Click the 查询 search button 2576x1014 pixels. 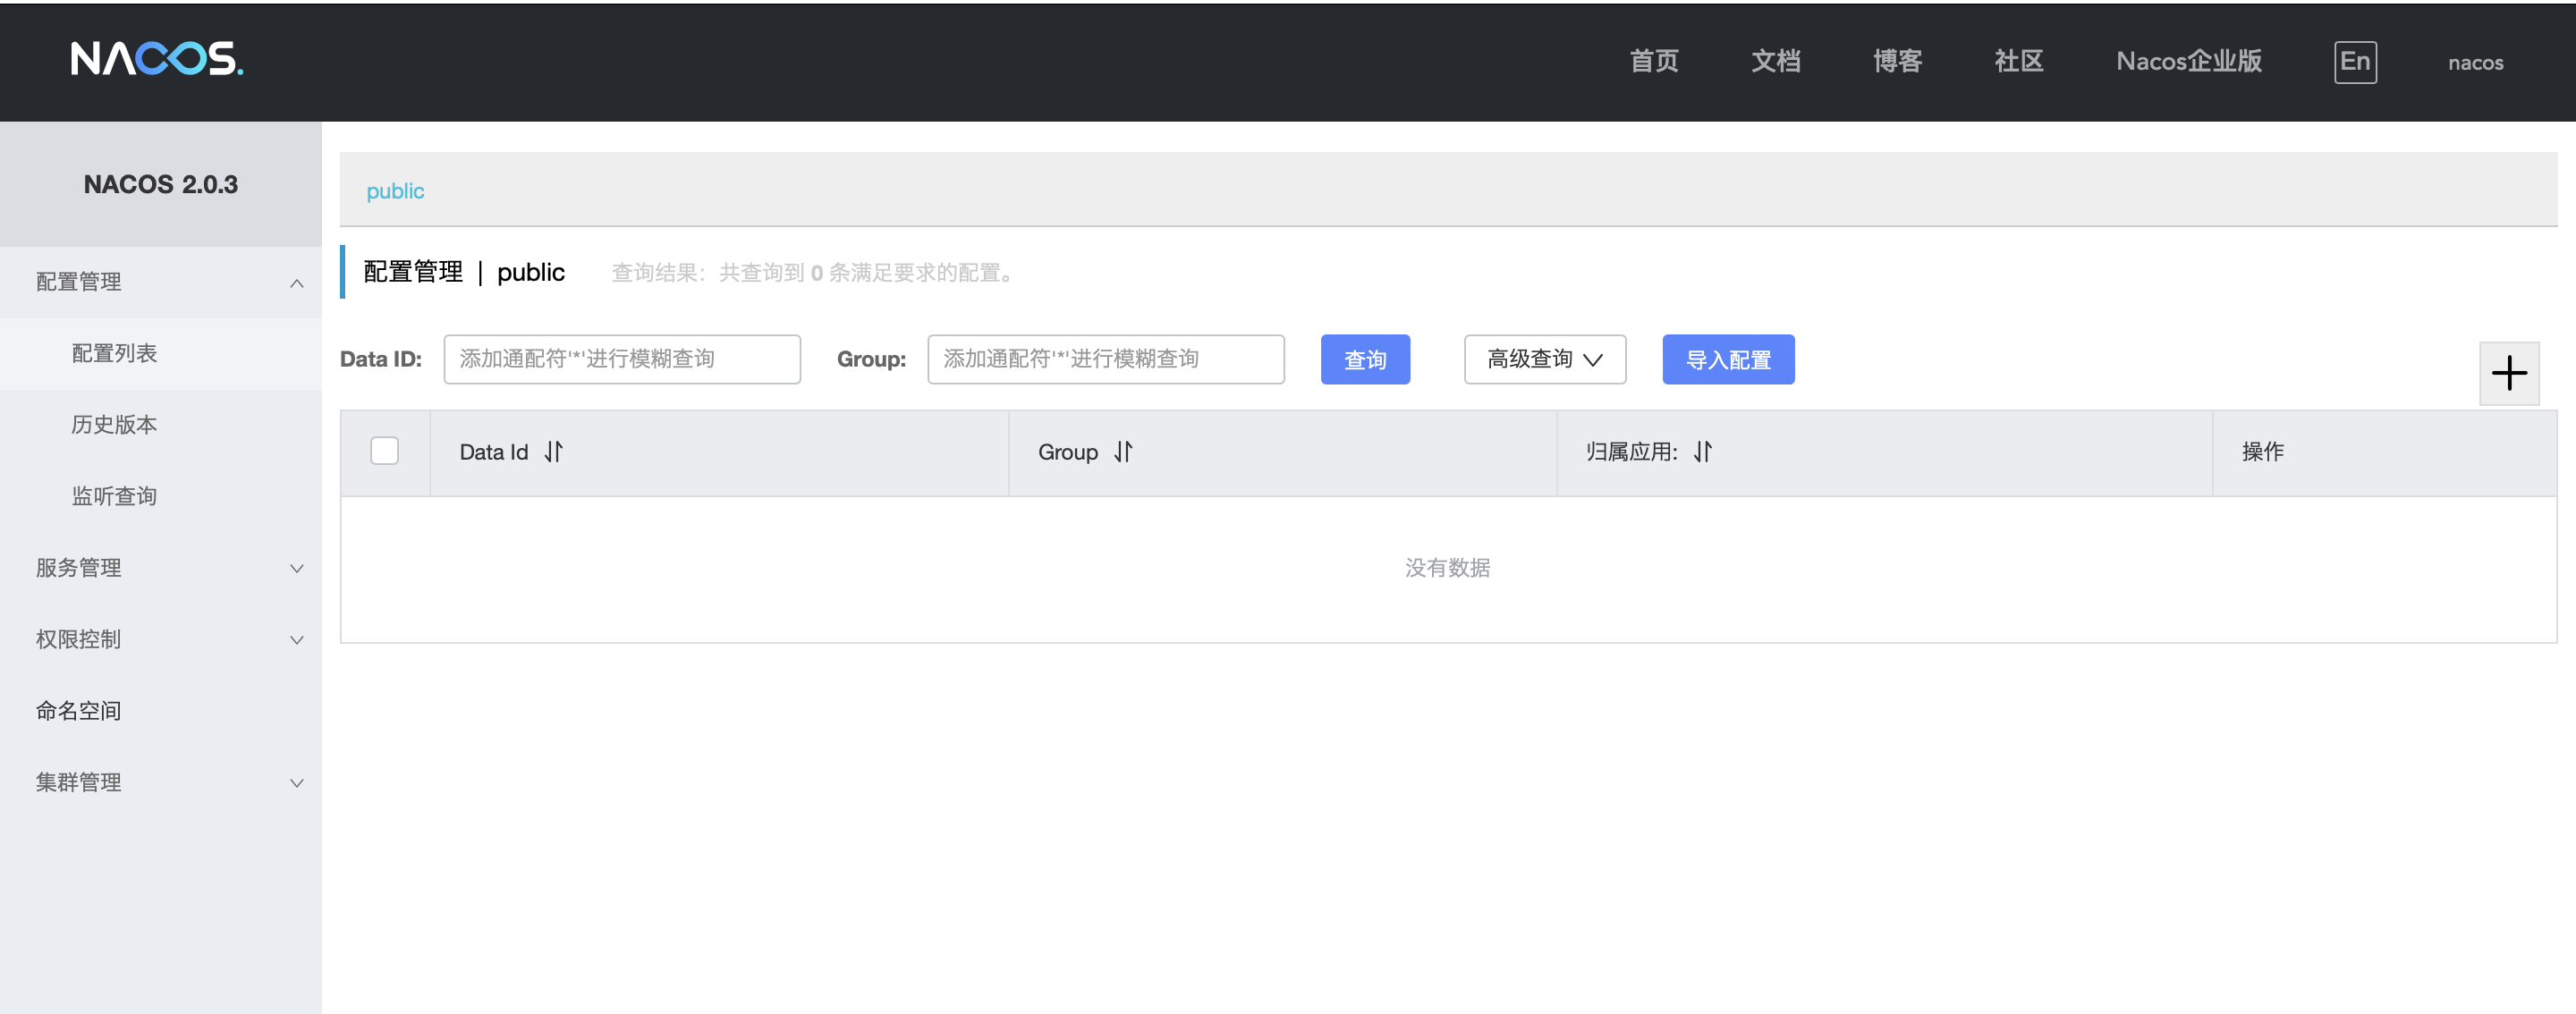click(x=1365, y=359)
